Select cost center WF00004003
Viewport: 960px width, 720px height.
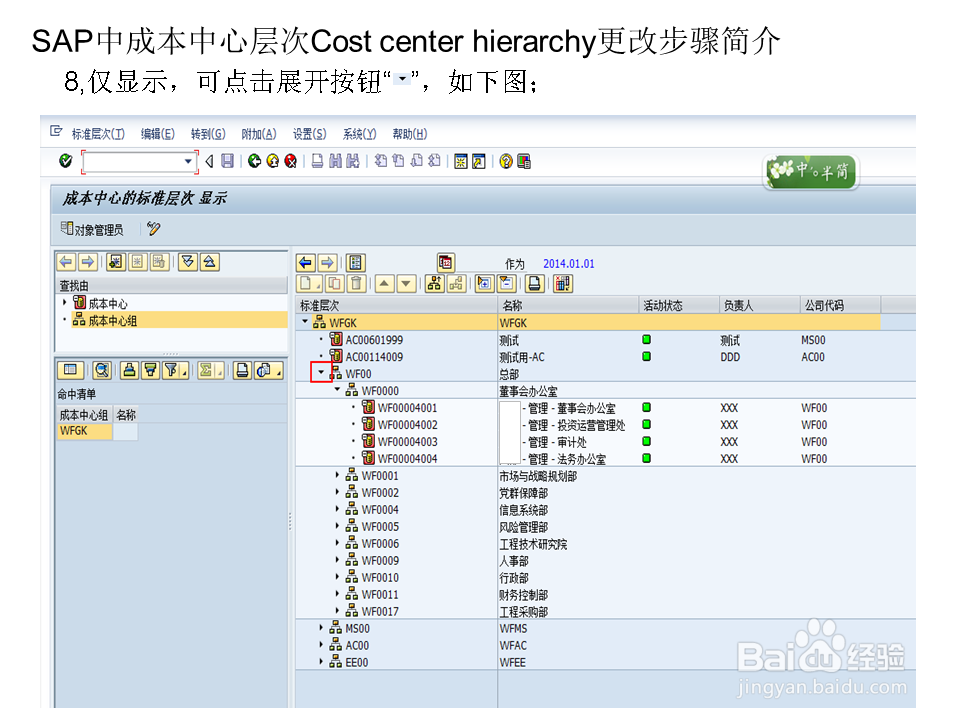coord(407,441)
